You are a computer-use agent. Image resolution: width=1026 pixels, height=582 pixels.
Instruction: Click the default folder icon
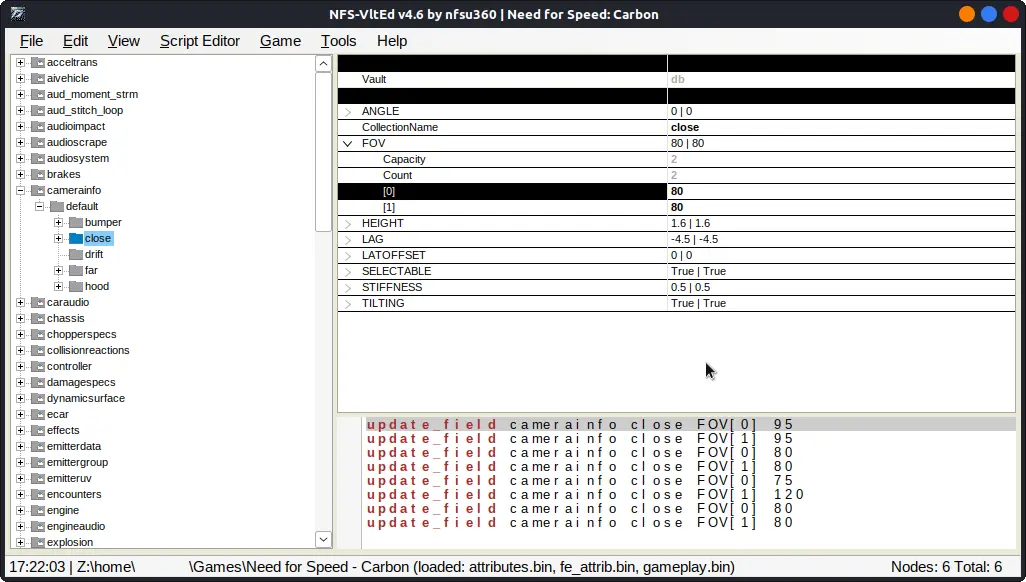pyautogui.click(x=57, y=206)
